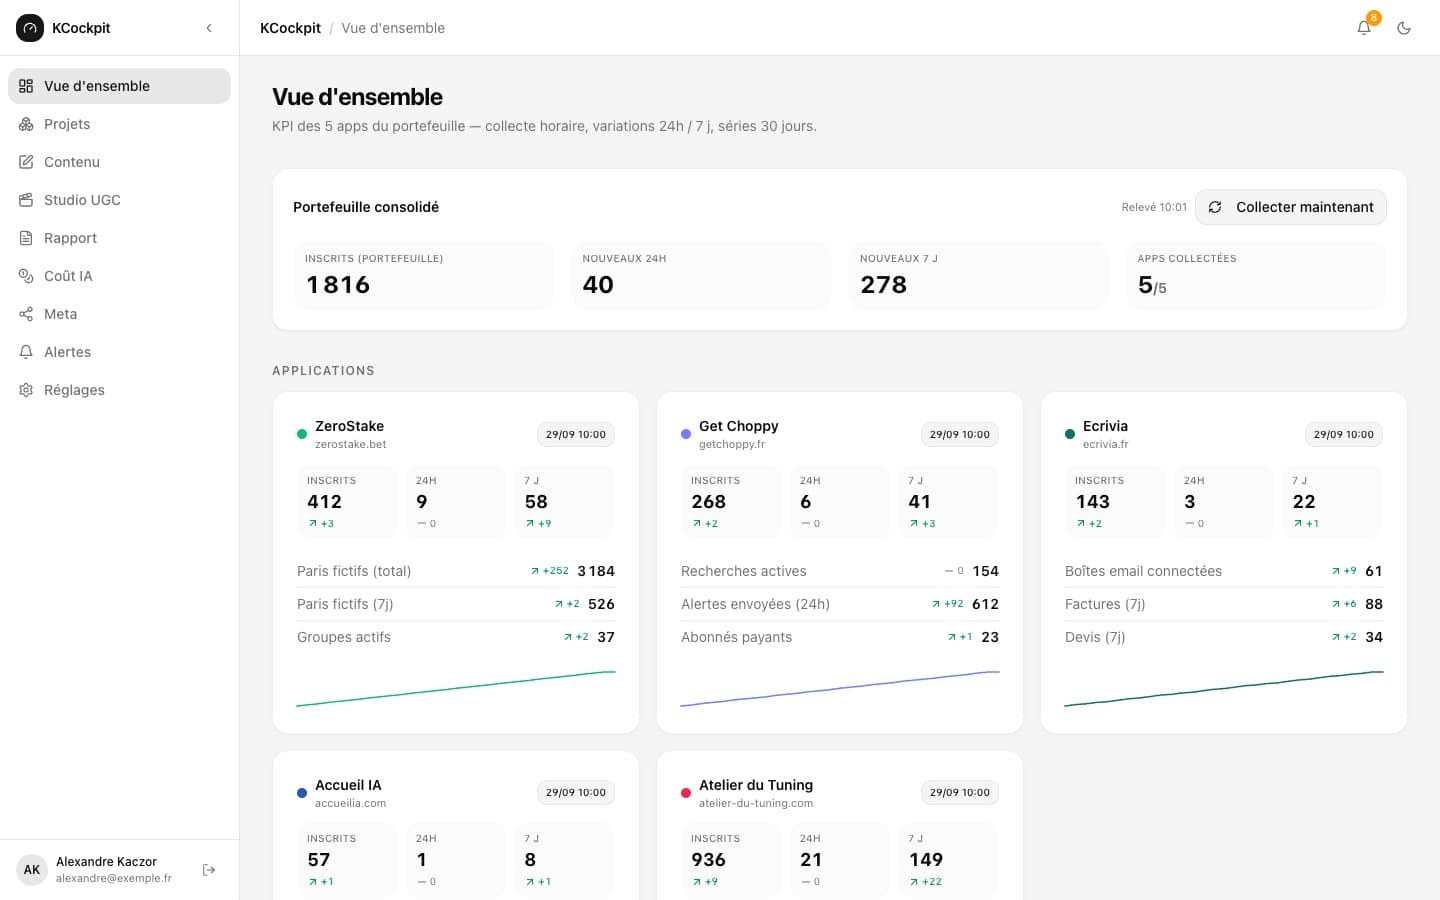This screenshot has height=900, width=1440.
Task: Navigate to Studio UGC
Action: pos(119,200)
